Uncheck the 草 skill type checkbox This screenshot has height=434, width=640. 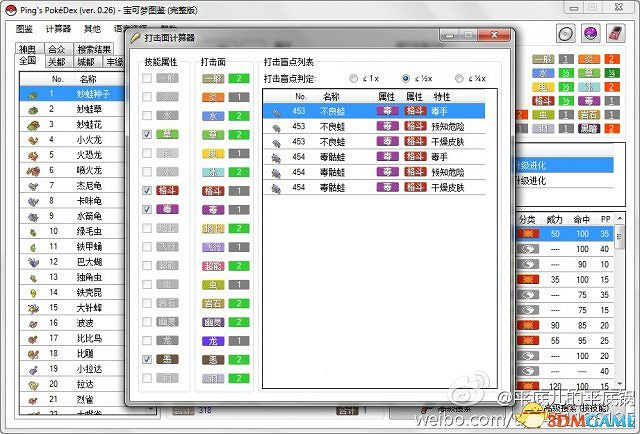(147, 134)
